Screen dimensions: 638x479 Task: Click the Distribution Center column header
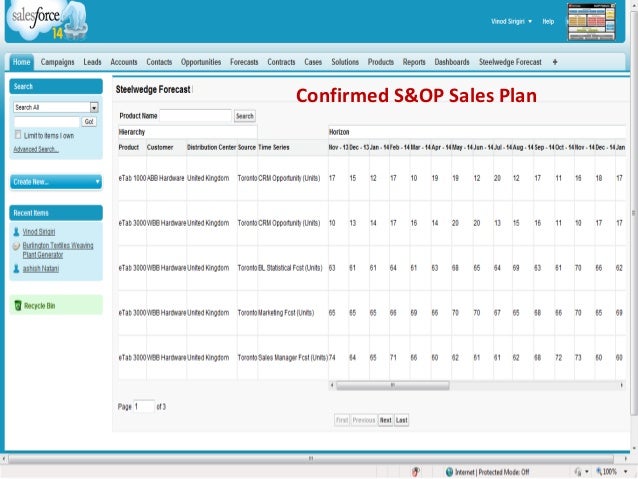click(211, 147)
